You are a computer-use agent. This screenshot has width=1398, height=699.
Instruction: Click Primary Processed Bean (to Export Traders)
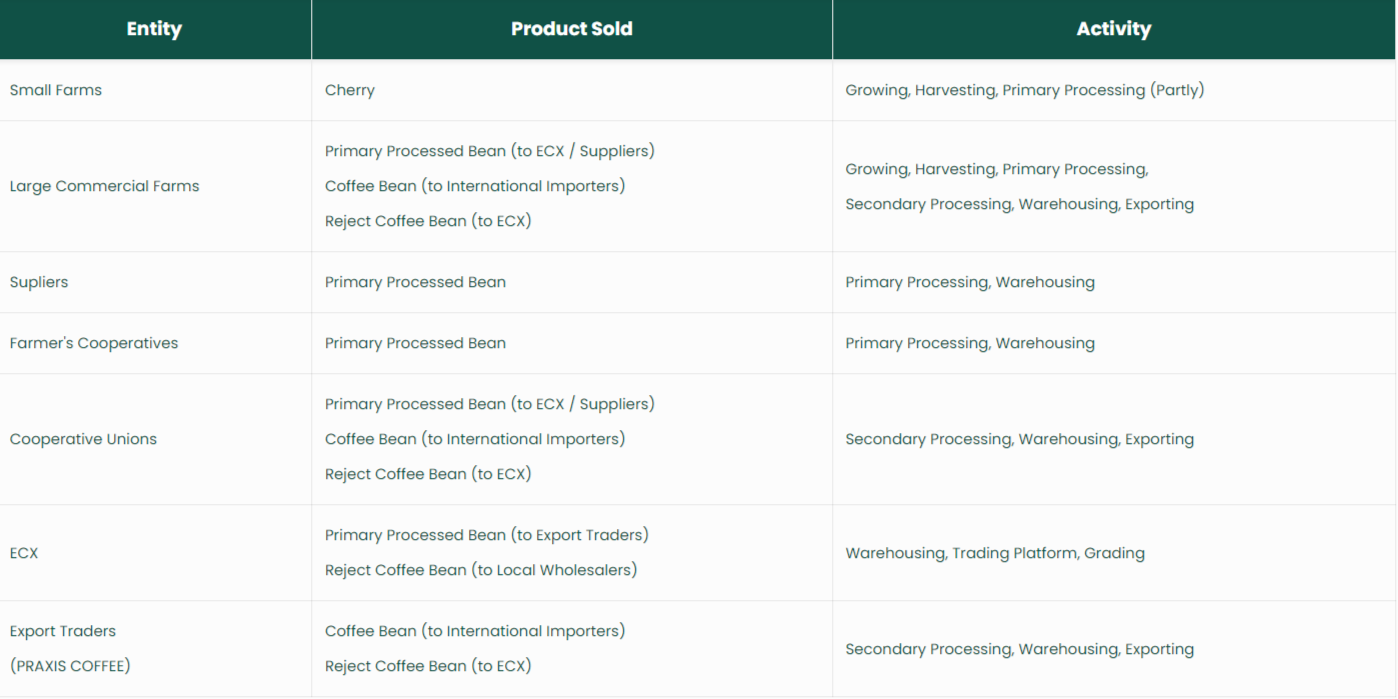[486, 535]
